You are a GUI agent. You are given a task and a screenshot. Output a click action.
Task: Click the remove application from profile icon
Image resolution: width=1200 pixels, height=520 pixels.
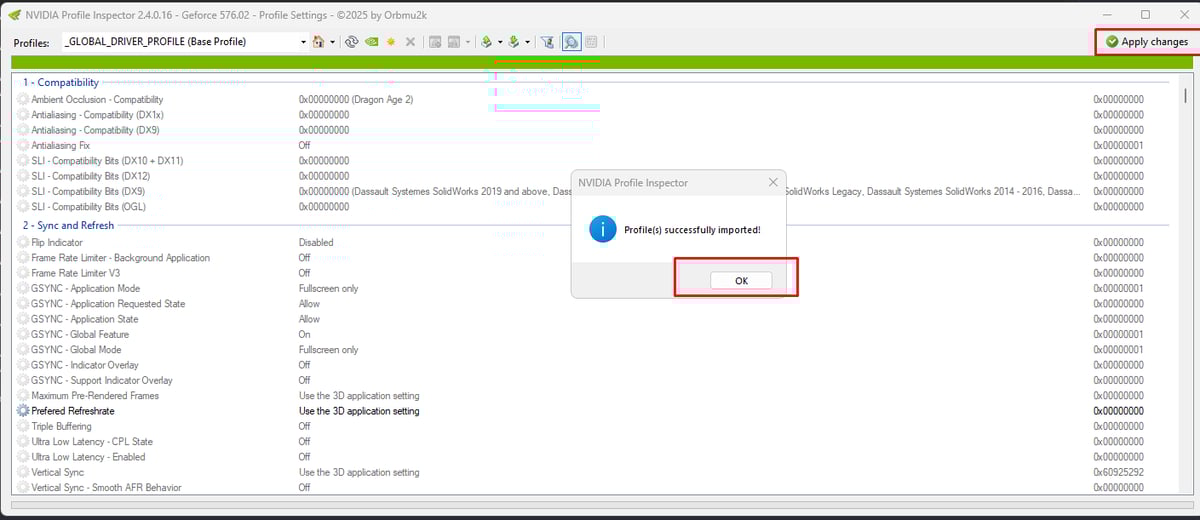454,42
